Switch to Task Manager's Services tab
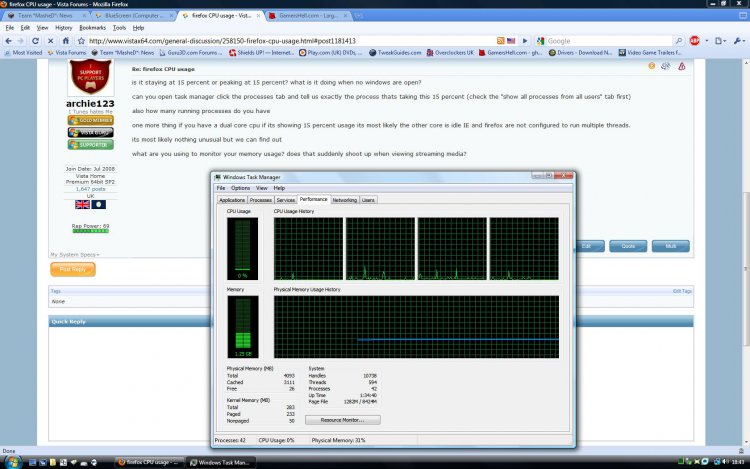750x469 pixels. (286, 200)
